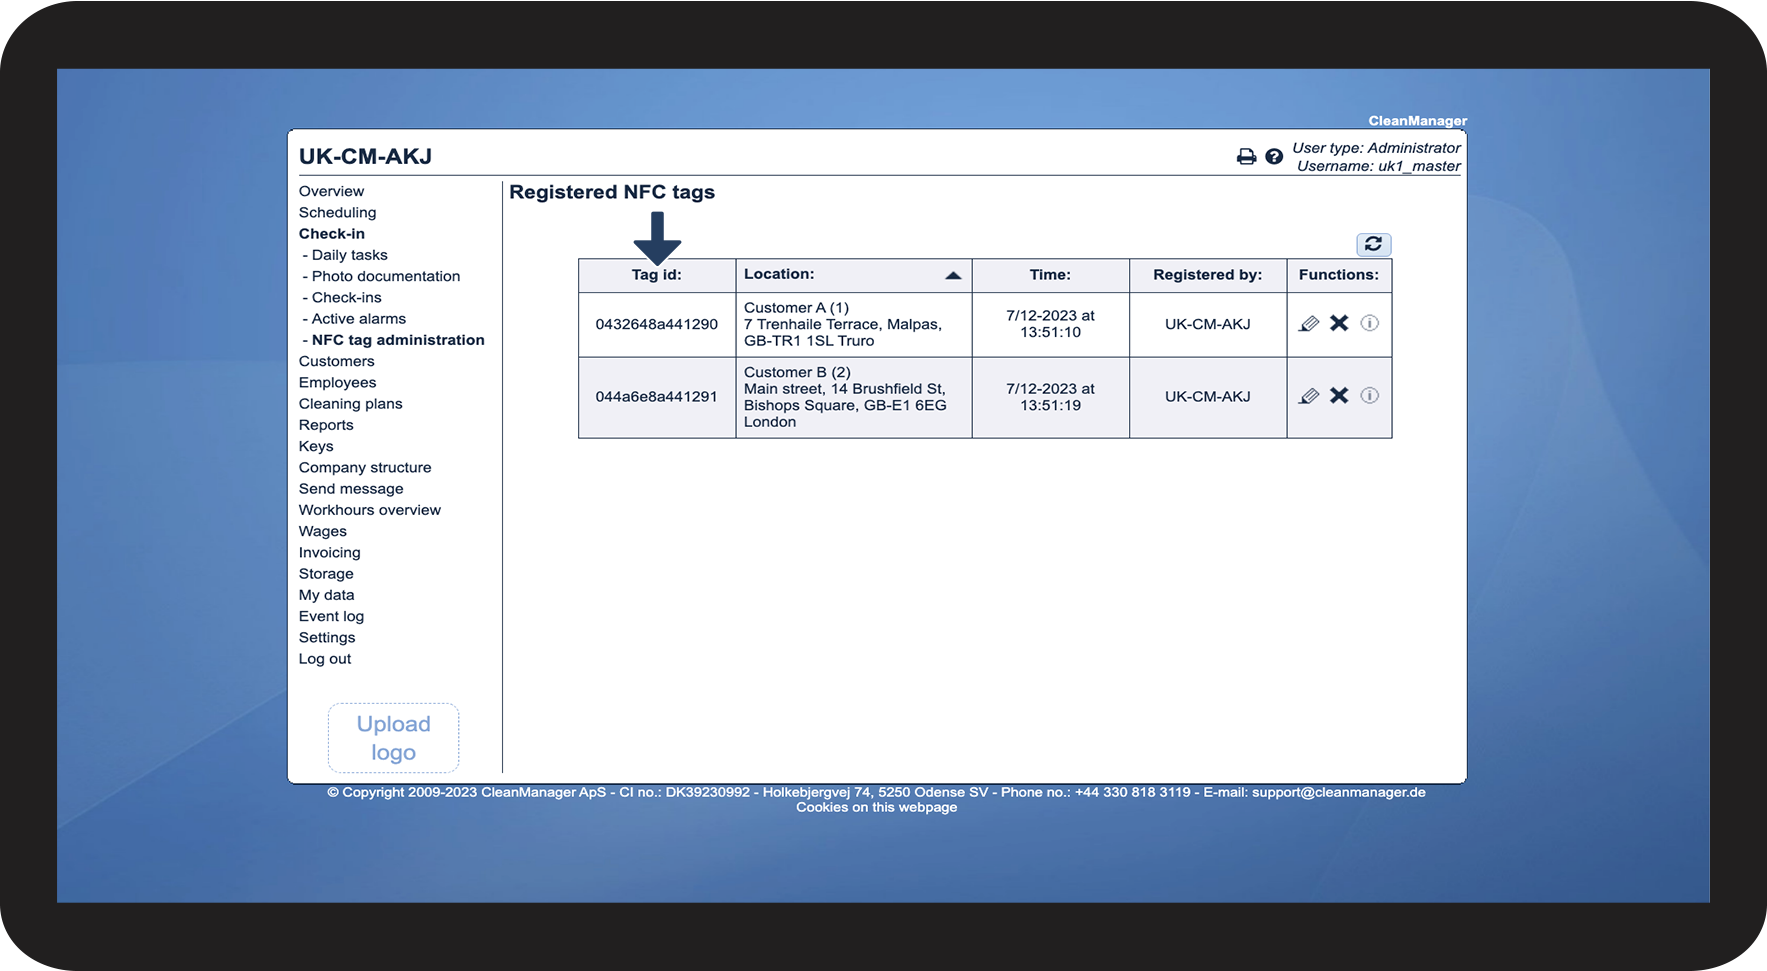Click the Tag id column header
1767x971 pixels.
point(656,275)
